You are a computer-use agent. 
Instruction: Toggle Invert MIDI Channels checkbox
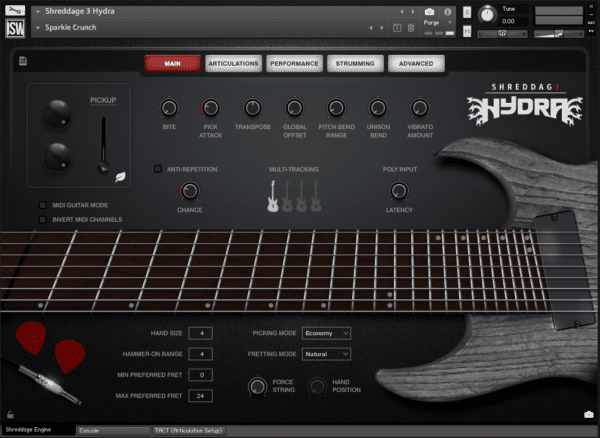43,220
